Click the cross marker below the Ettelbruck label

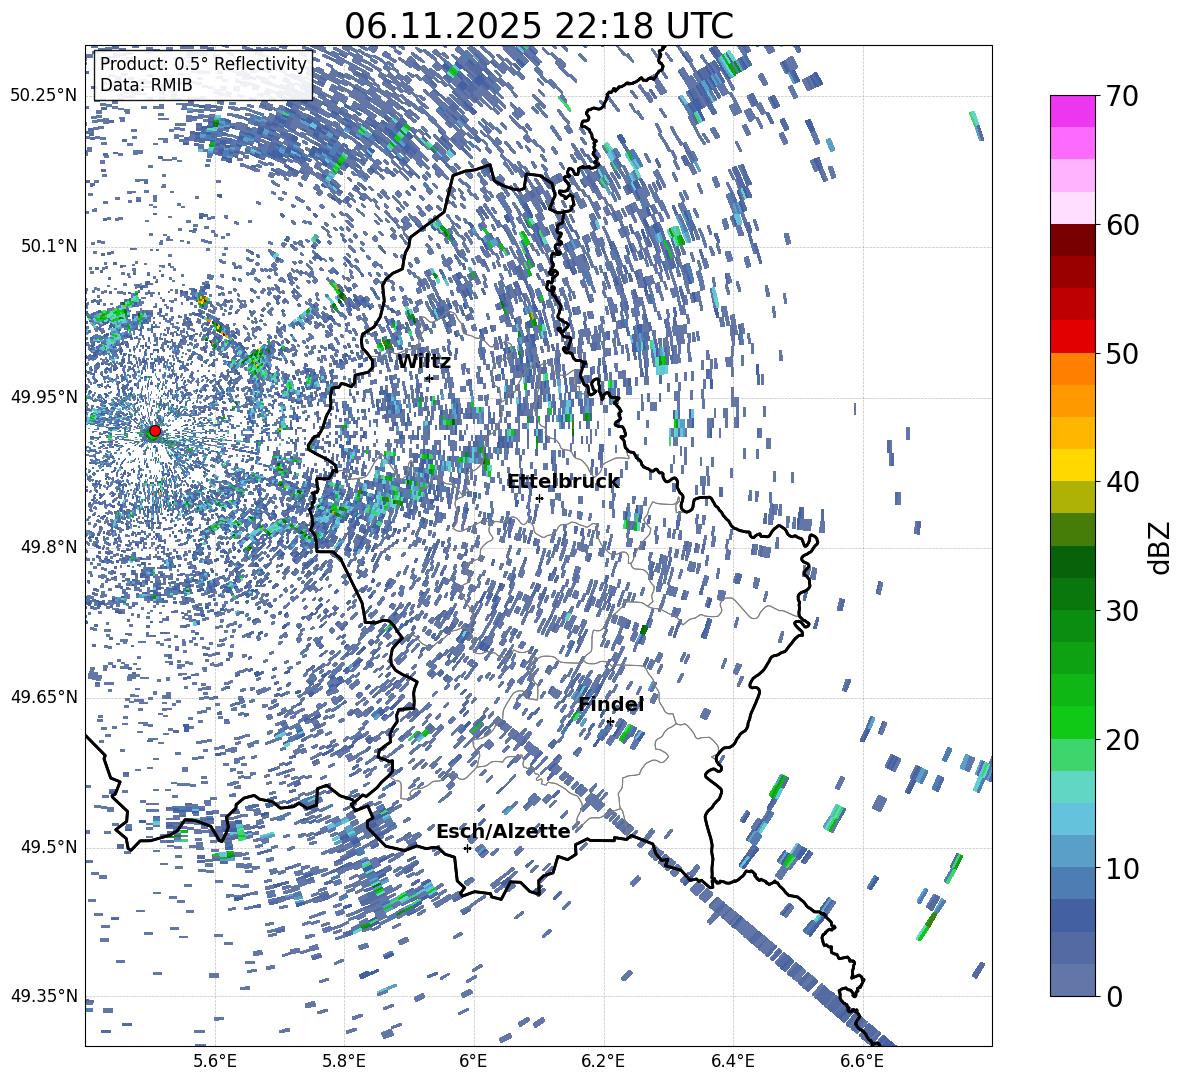pos(539,498)
